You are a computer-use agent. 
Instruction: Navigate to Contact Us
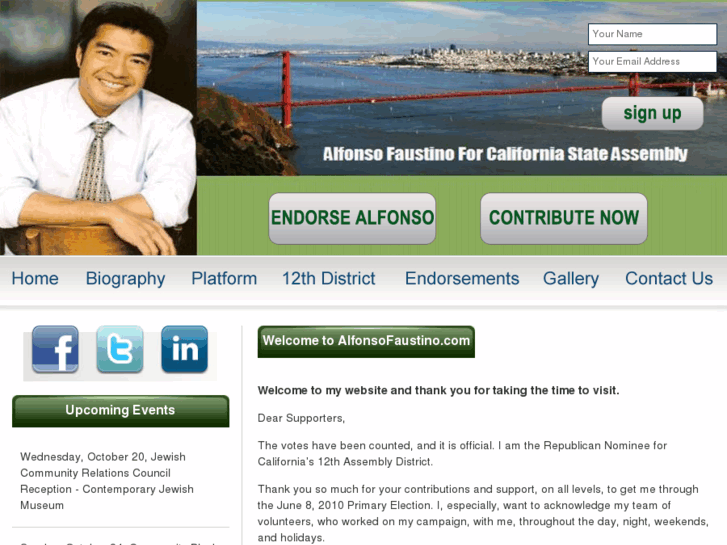[669, 279]
